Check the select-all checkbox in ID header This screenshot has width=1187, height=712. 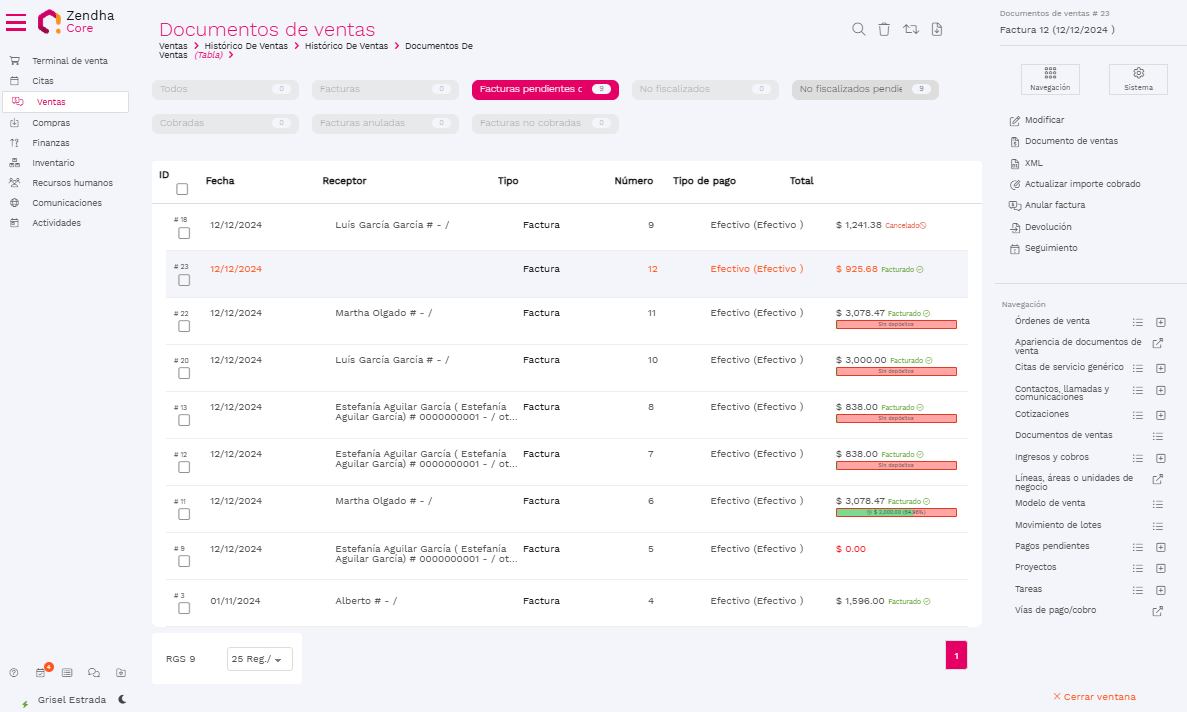[182, 189]
